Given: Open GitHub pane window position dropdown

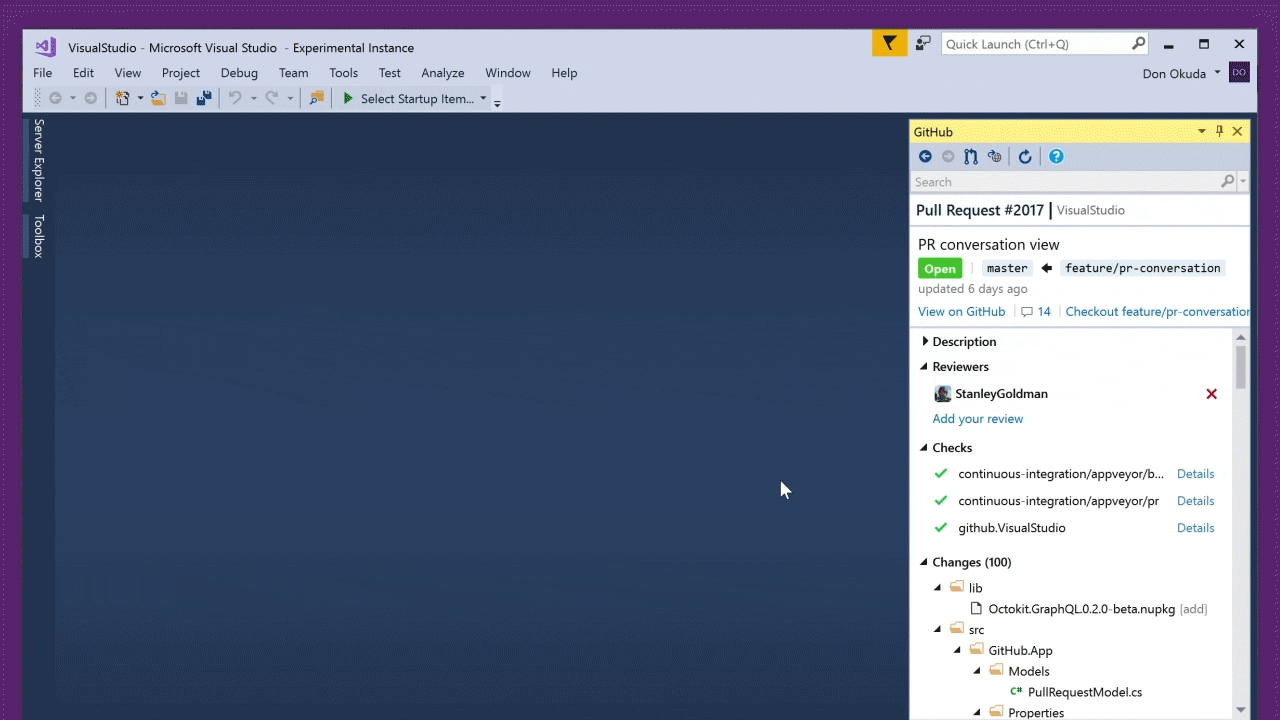Looking at the screenshot, I should click(x=1202, y=131).
